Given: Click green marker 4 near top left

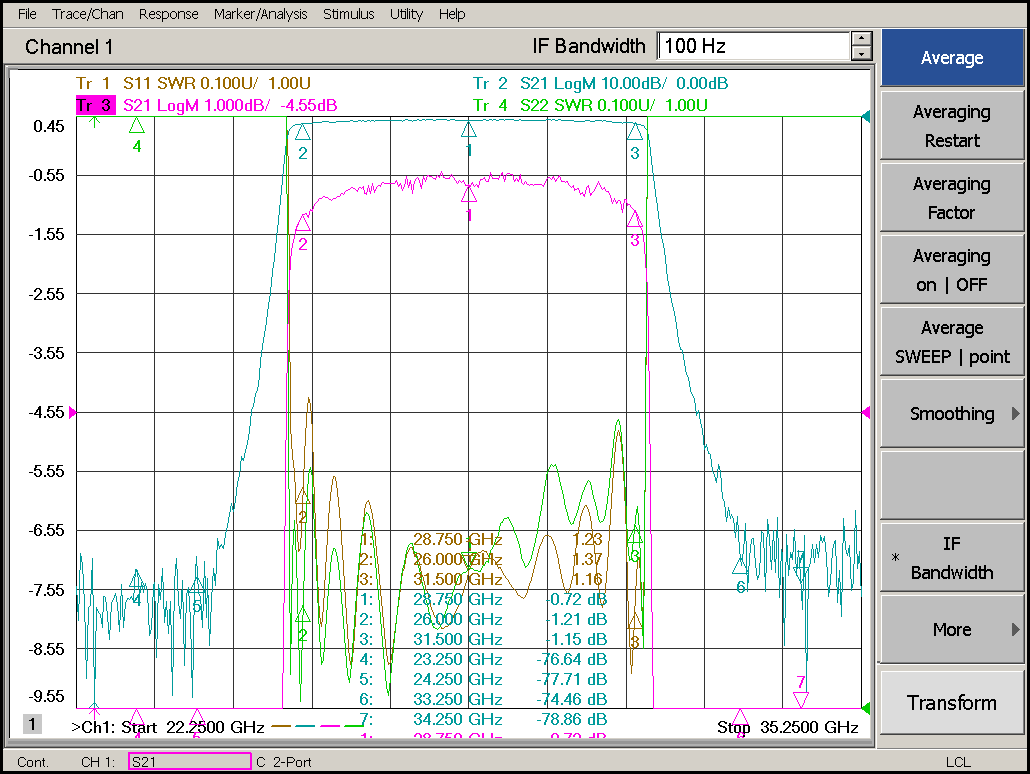Looking at the screenshot, I should [x=137, y=127].
